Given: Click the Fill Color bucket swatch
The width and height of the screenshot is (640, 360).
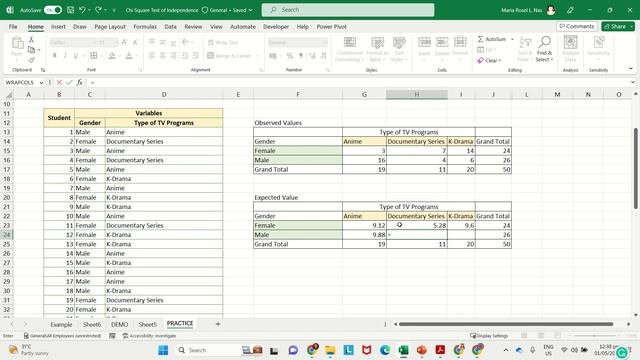Looking at the screenshot, I should click(112, 56).
